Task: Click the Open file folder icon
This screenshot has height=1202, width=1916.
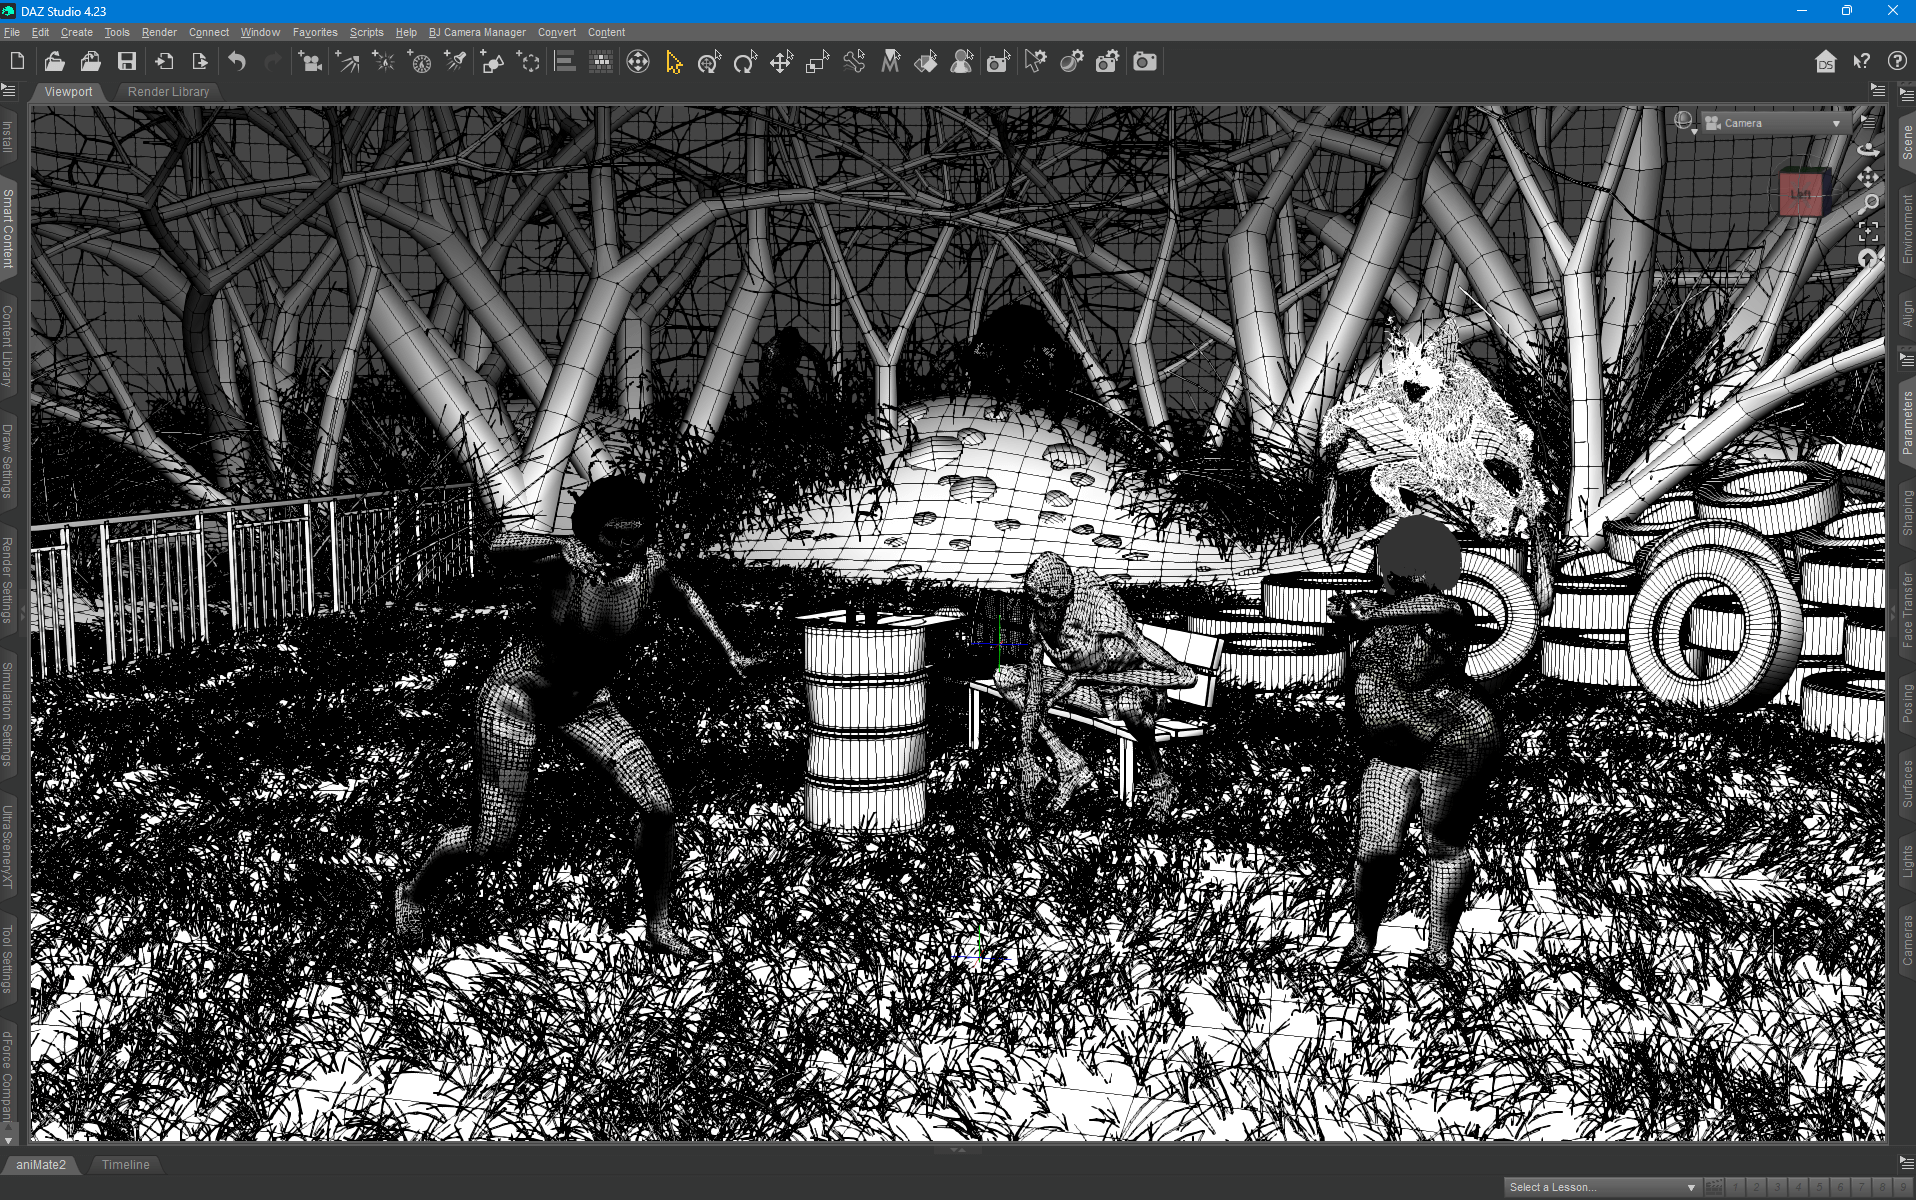Action: click(54, 62)
